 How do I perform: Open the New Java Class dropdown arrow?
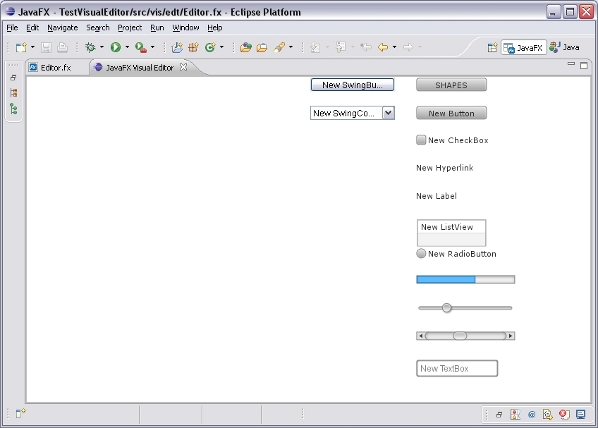point(222,47)
